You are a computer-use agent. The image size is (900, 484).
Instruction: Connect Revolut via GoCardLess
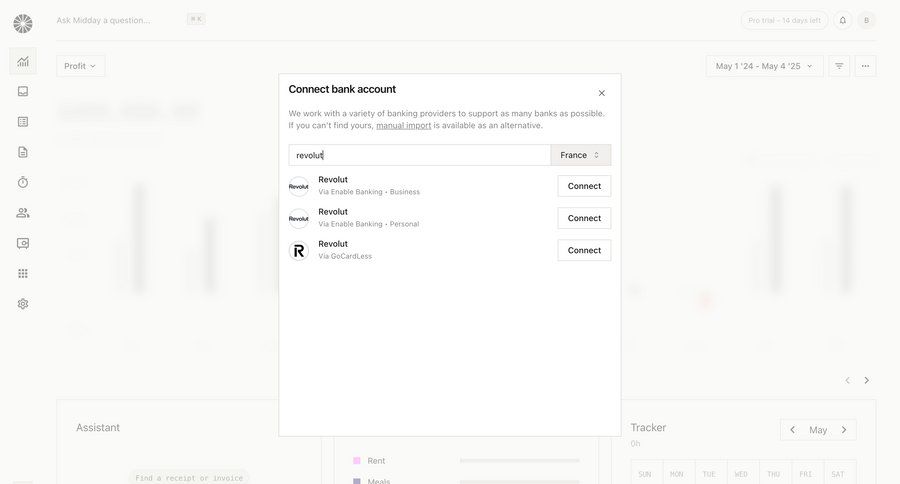584,250
